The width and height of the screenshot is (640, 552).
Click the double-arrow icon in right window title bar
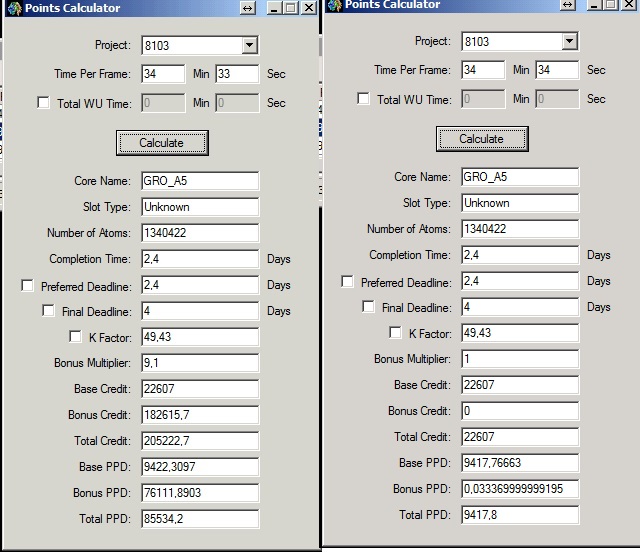568,4
